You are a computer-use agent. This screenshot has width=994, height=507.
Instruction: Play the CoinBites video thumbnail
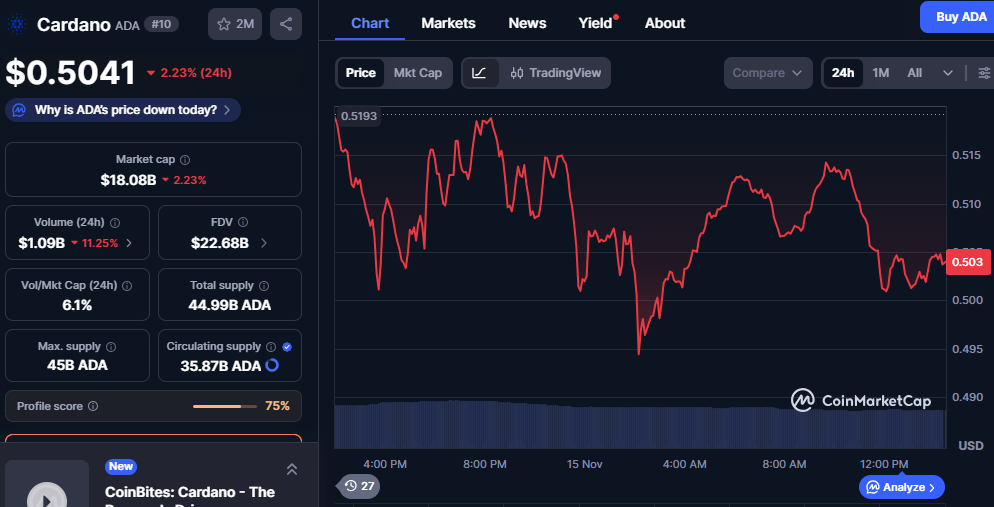46,492
